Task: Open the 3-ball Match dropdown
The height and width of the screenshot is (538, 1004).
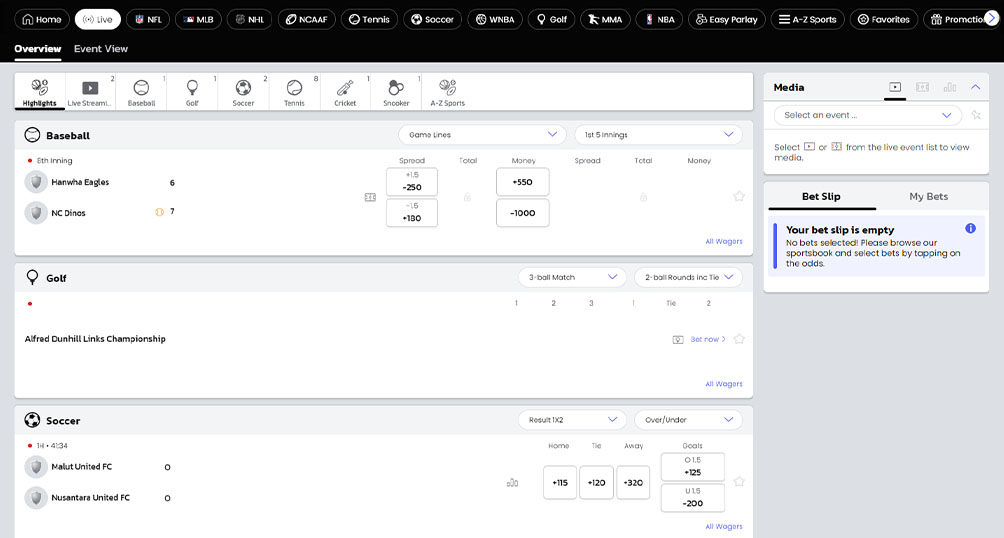Action: 572,277
